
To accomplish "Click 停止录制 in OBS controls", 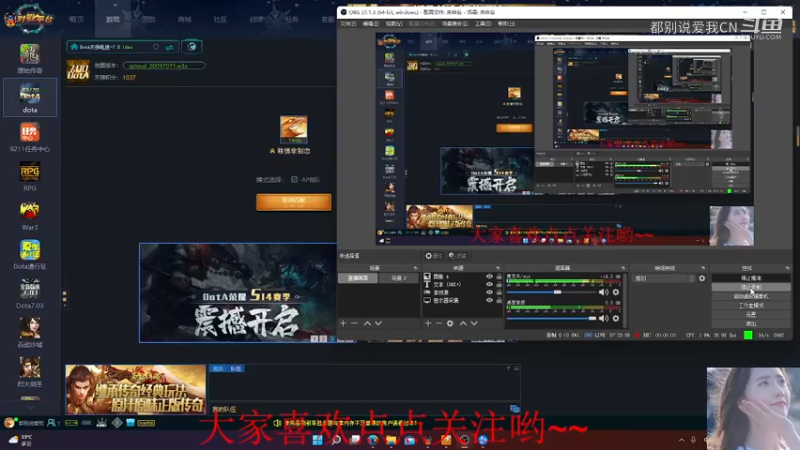I will click(751, 287).
